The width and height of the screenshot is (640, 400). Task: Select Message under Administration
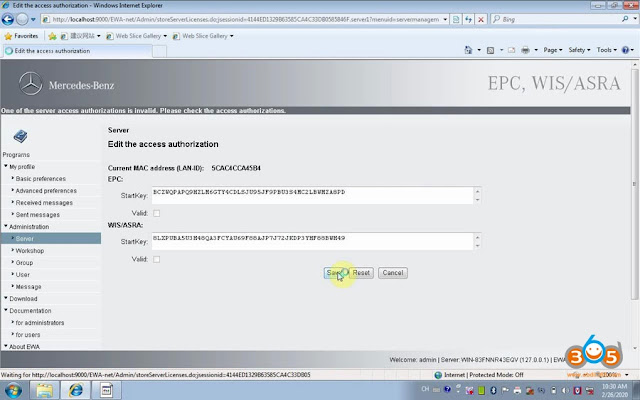click(28, 287)
